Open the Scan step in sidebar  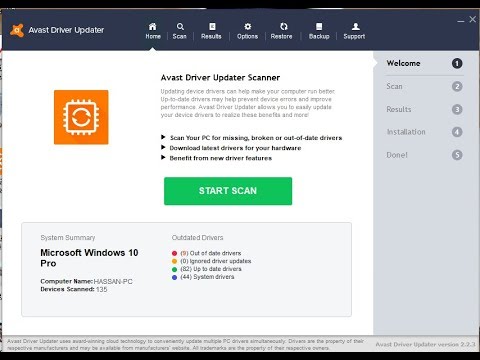(394, 87)
